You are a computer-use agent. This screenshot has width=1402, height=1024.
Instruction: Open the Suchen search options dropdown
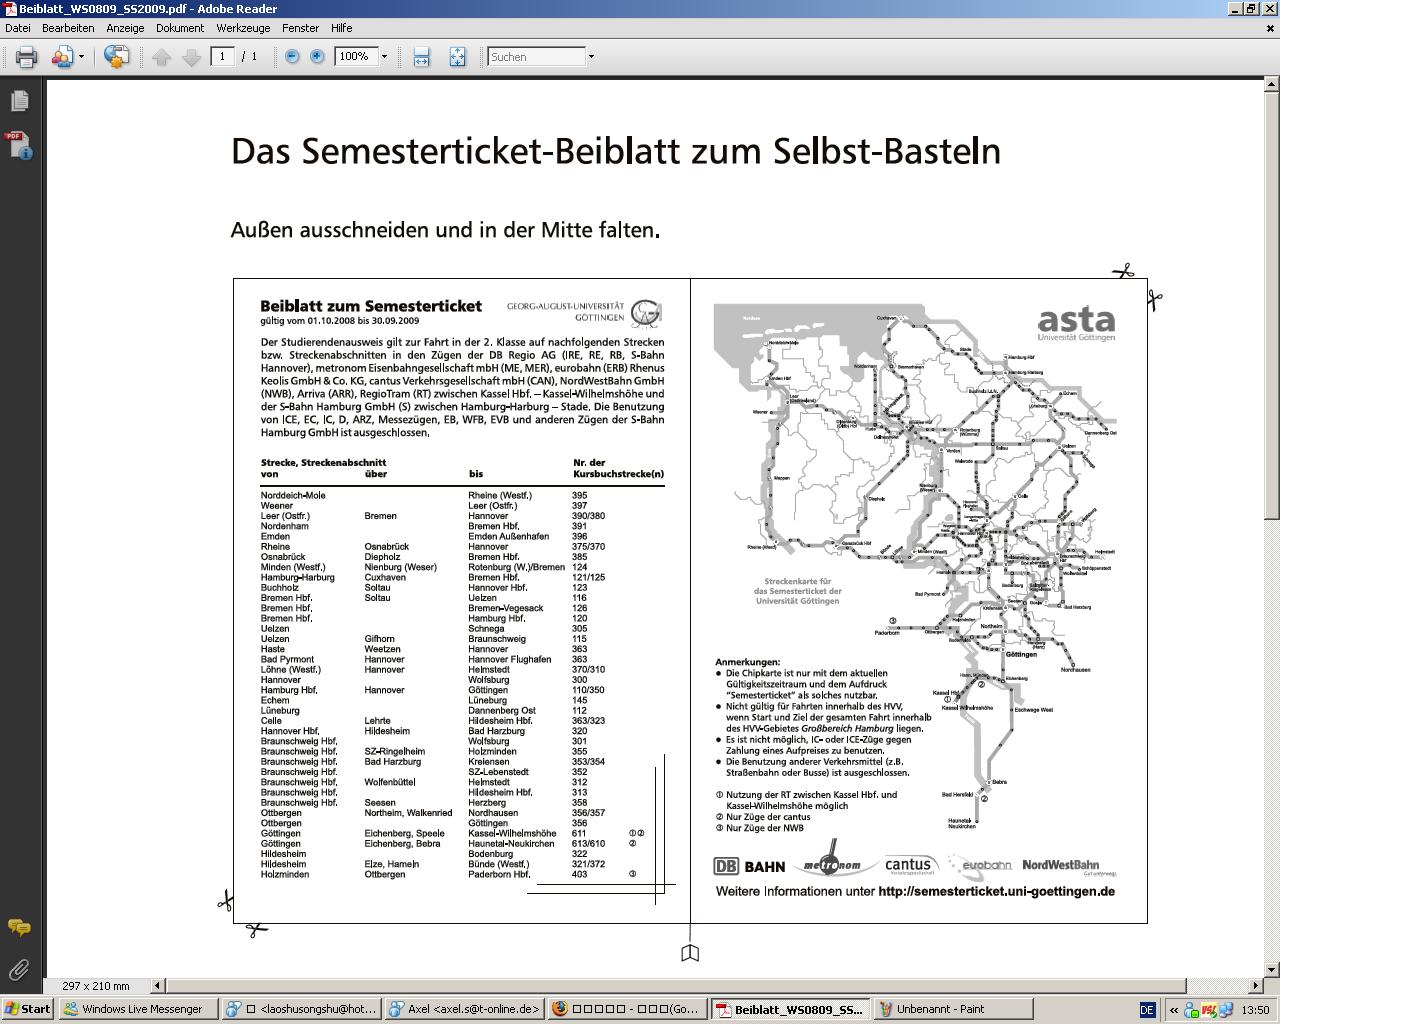[591, 57]
